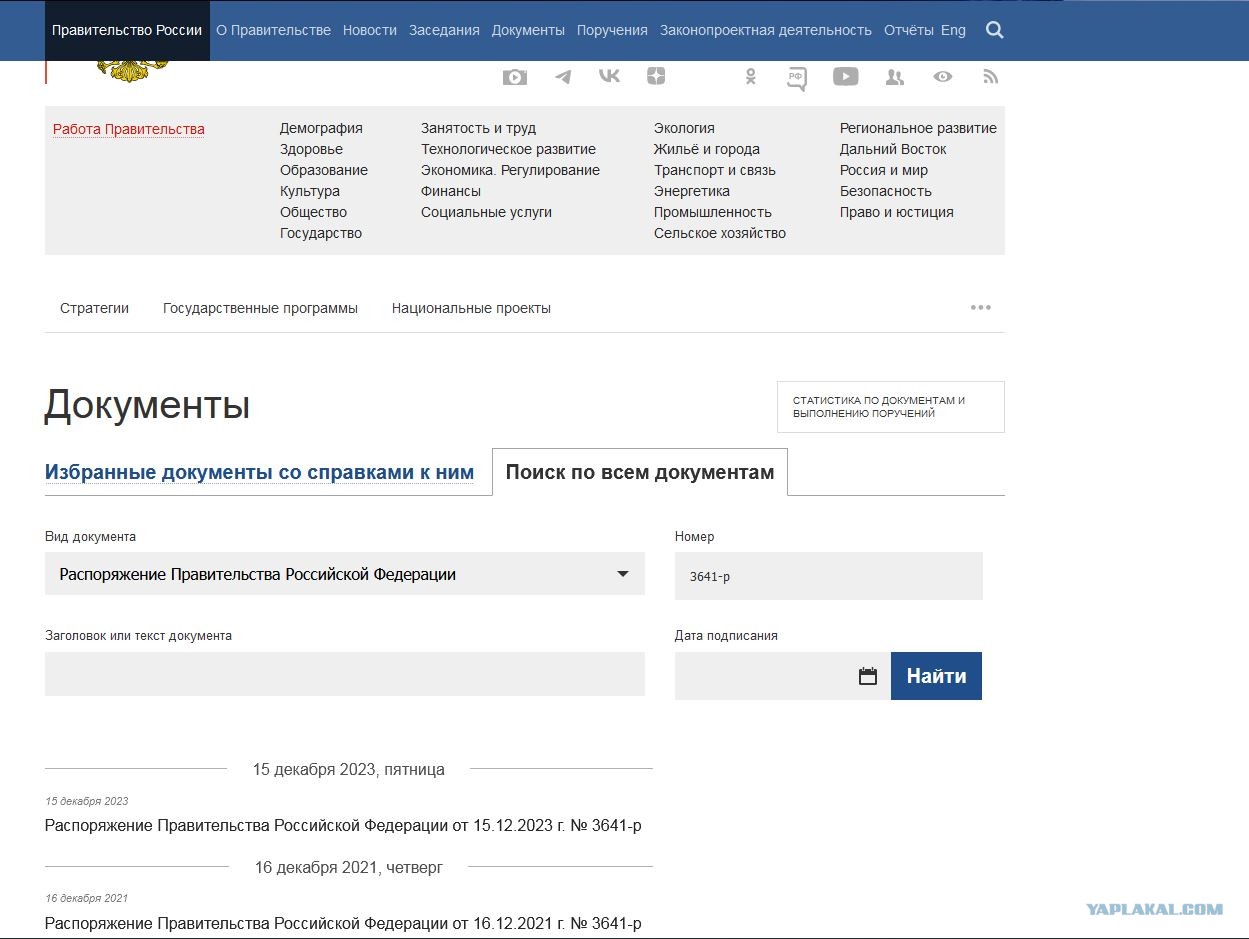Image resolution: width=1249 pixels, height=939 pixels.
Task: Switch to Избранные документы со справками tab
Action: coord(259,472)
